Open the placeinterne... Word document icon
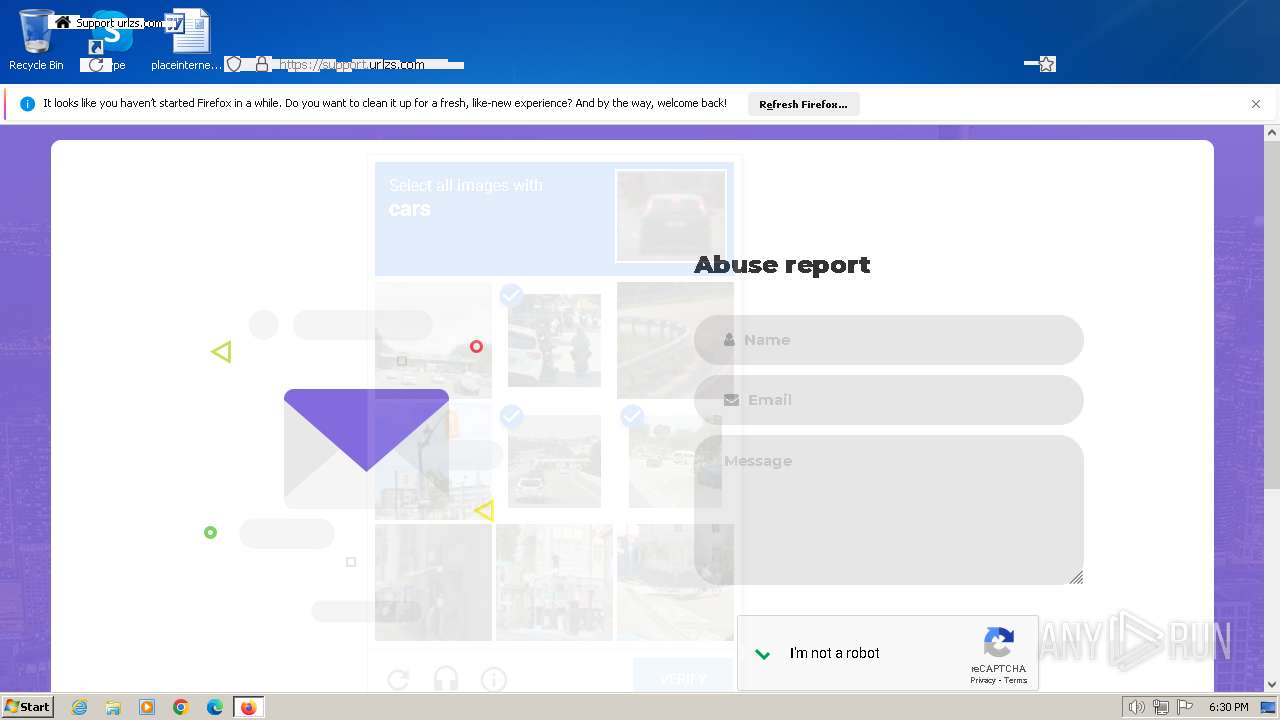This screenshot has width=1280, height=720. pos(187,40)
